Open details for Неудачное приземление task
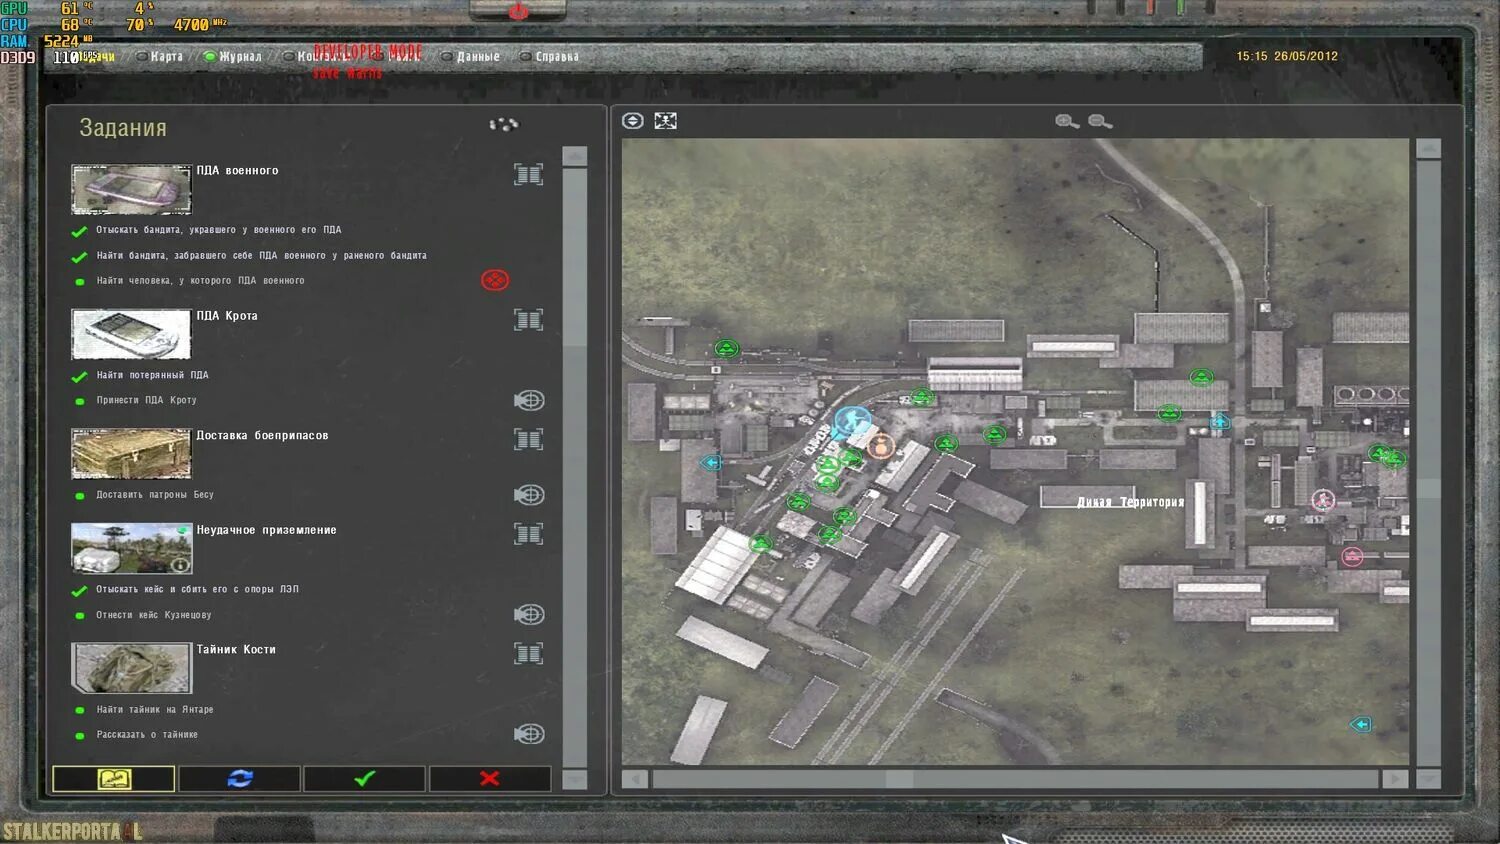1500x844 pixels. click(x=529, y=534)
